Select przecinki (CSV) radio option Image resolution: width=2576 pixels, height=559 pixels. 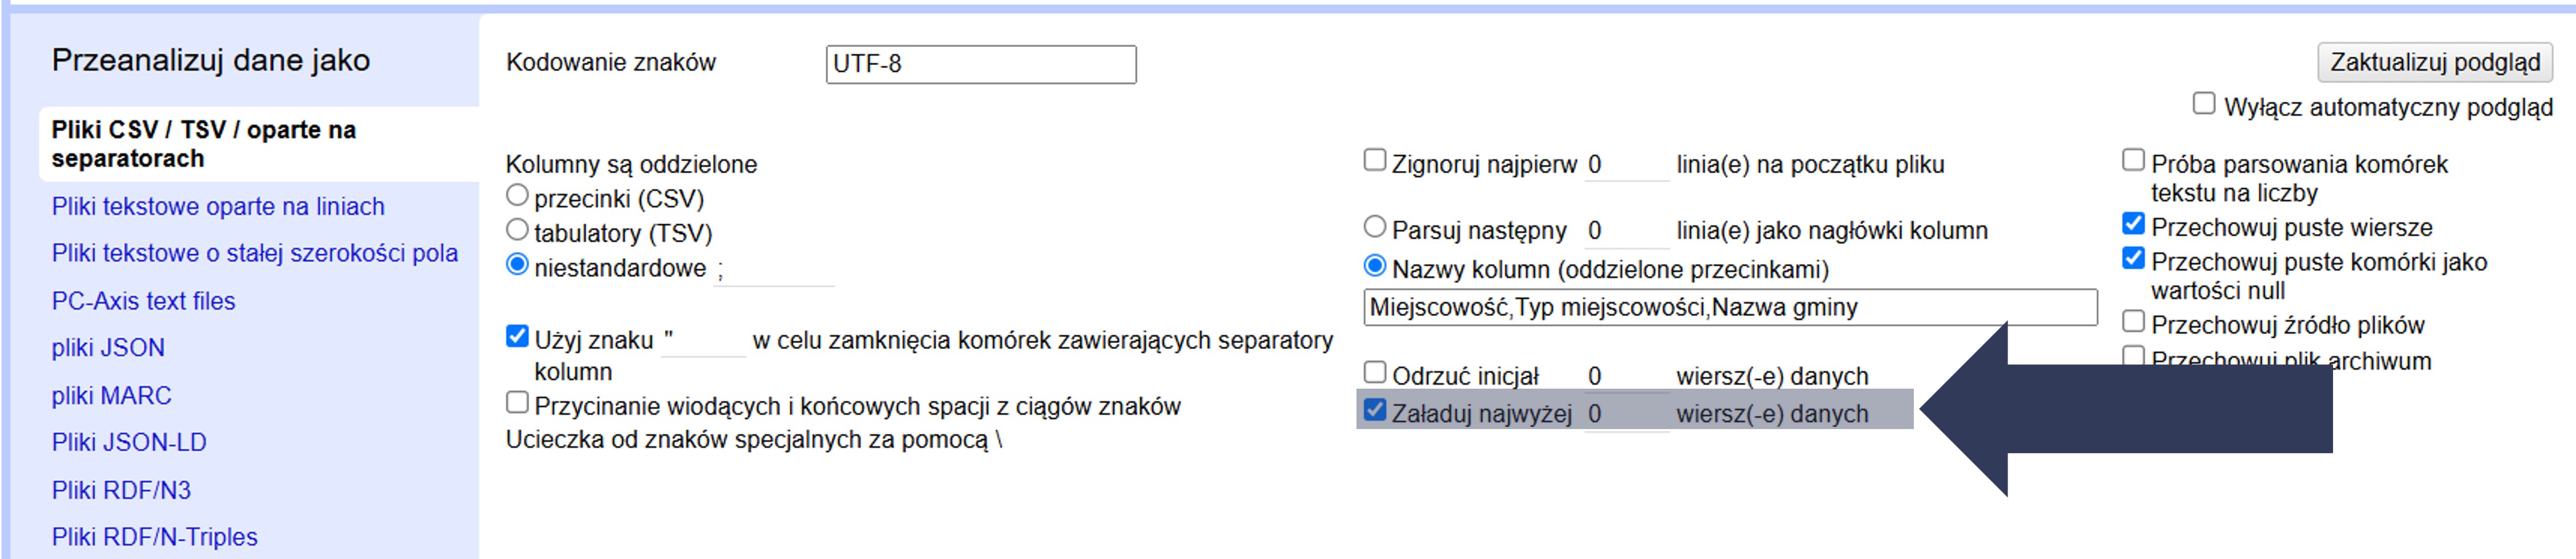click(517, 196)
